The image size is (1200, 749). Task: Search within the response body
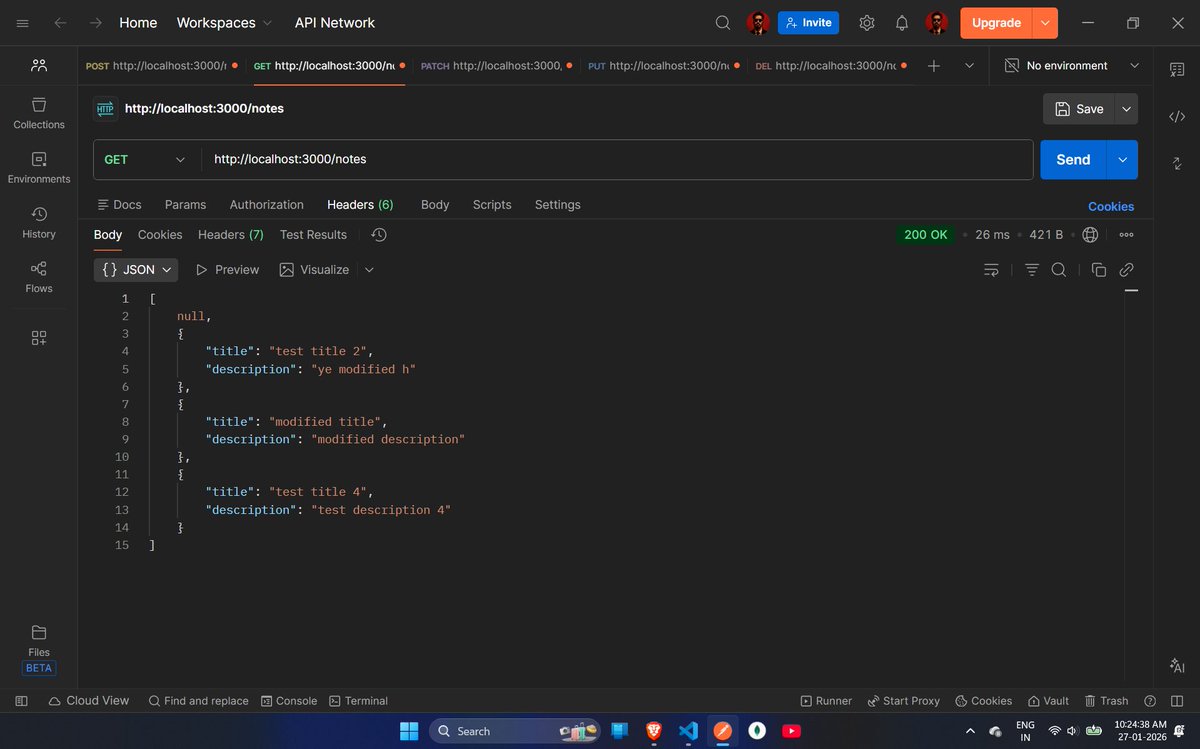pos(1059,269)
